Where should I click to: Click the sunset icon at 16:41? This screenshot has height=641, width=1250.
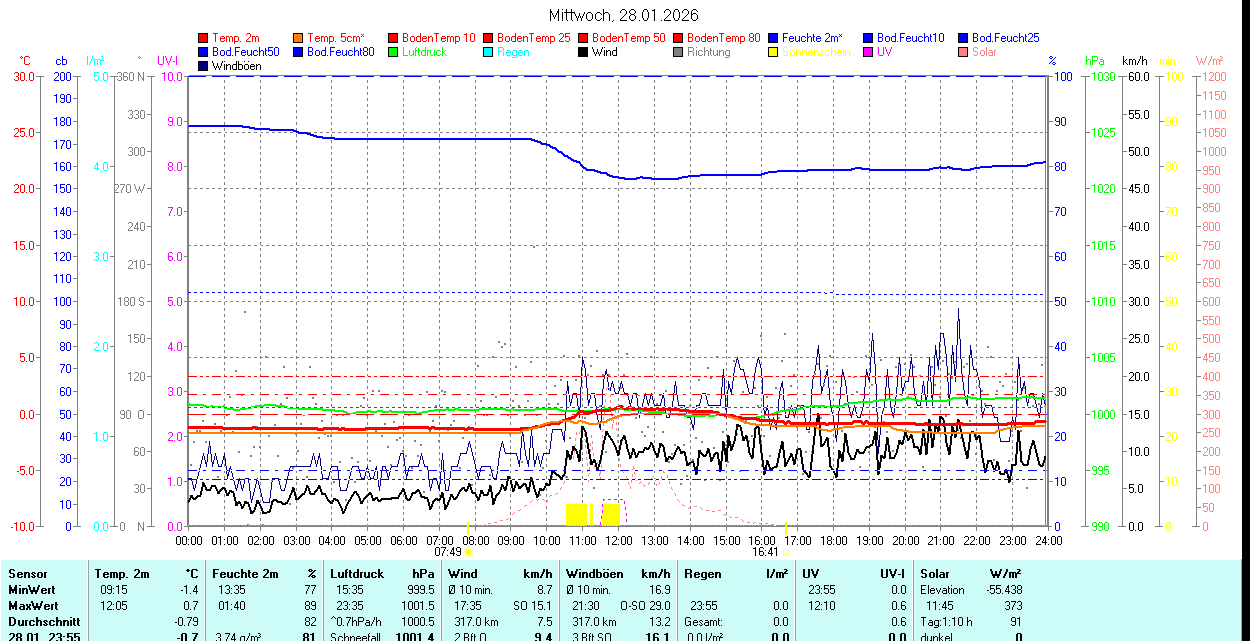[x=786, y=551]
